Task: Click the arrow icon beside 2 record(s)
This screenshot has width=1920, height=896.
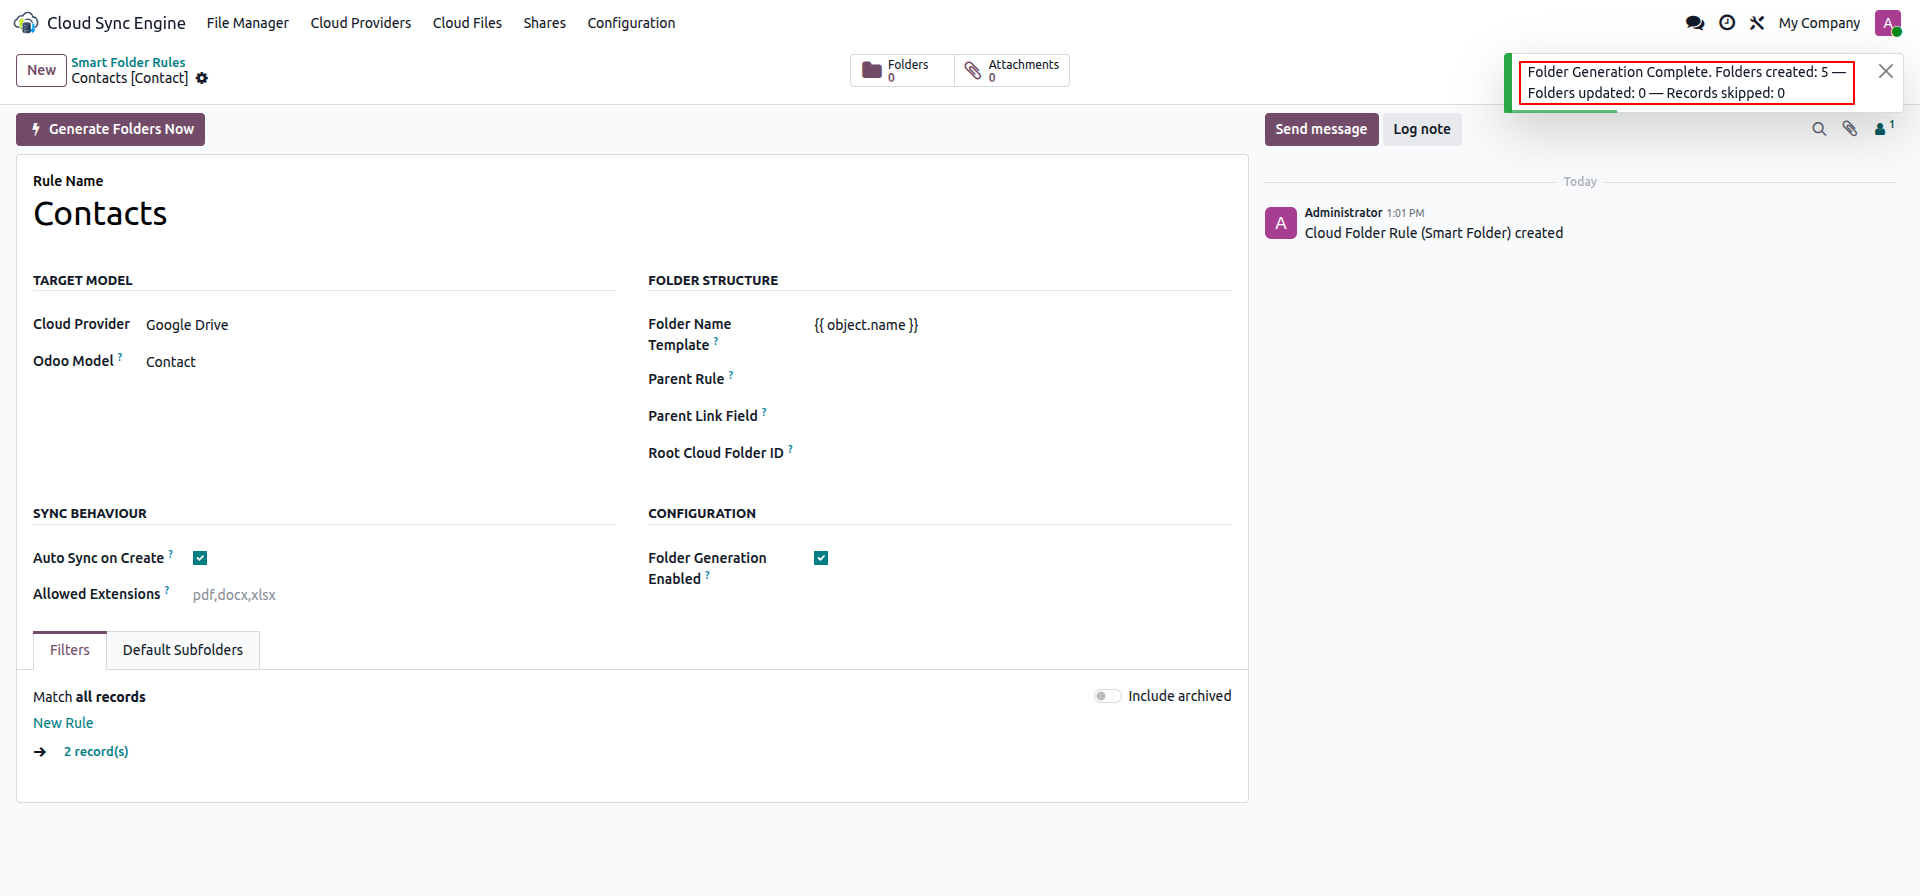Action: [x=40, y=752]
